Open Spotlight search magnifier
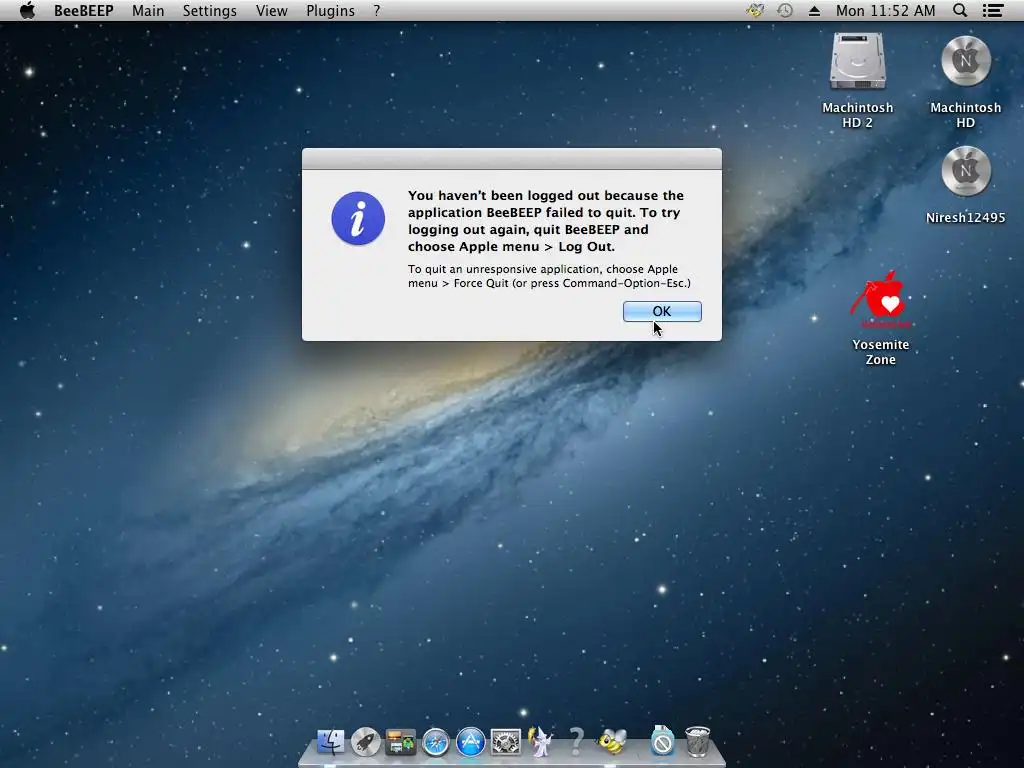This screenshot has width=1024, height=768. pos(960,10)
